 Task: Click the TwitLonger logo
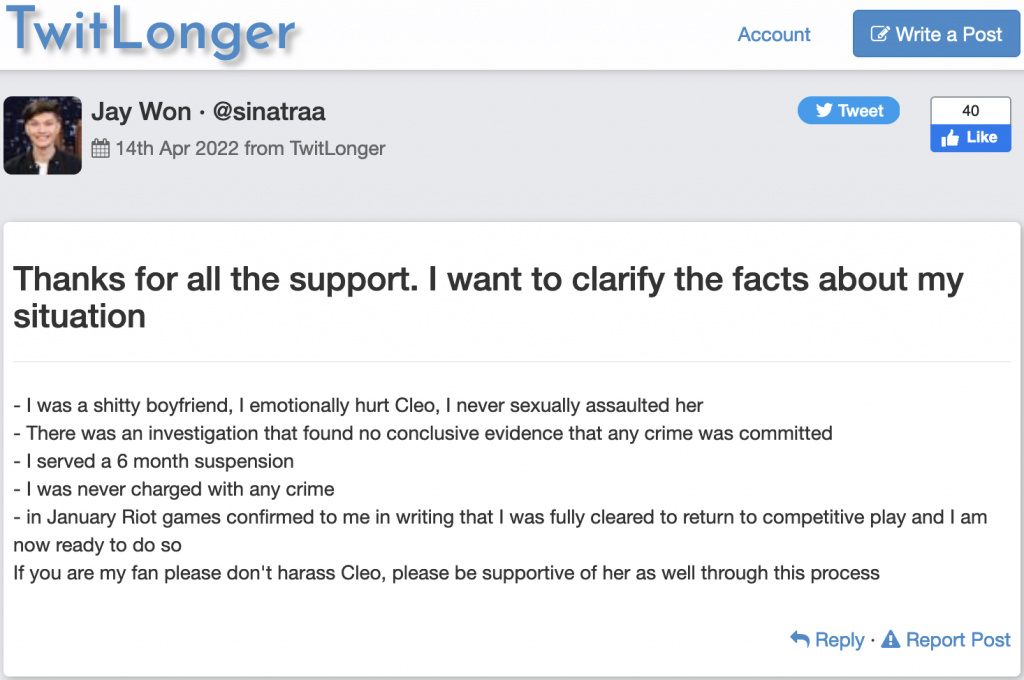153,32
